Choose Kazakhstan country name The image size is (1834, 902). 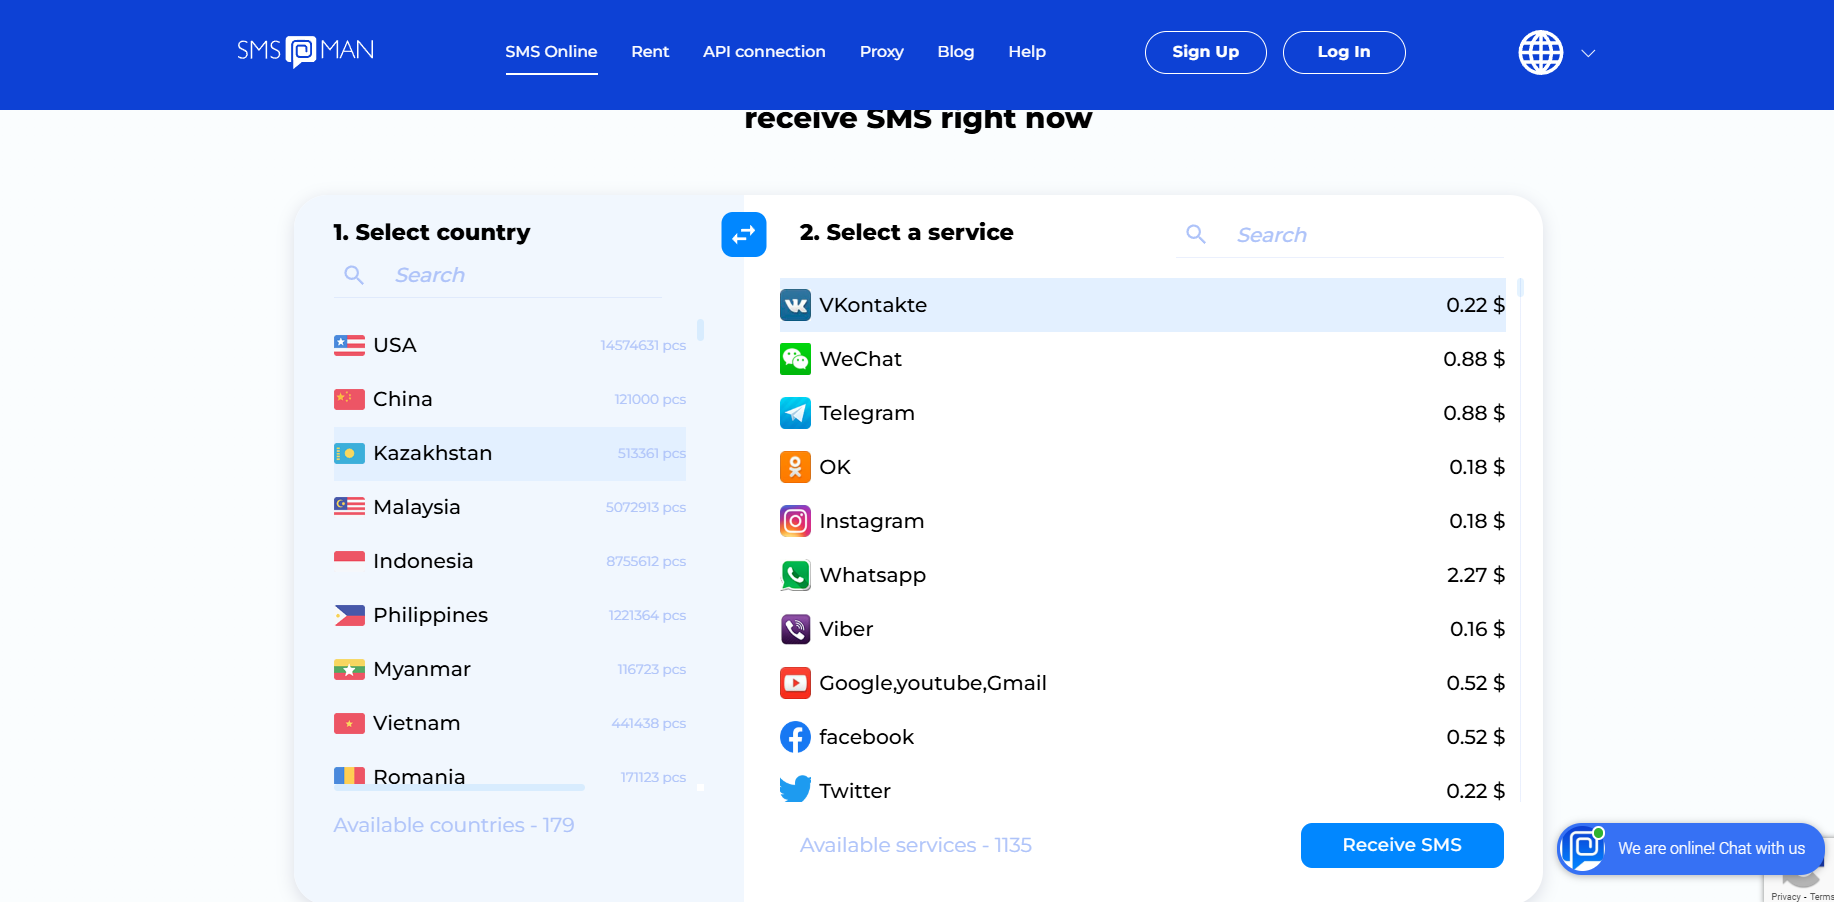(433, 453)
